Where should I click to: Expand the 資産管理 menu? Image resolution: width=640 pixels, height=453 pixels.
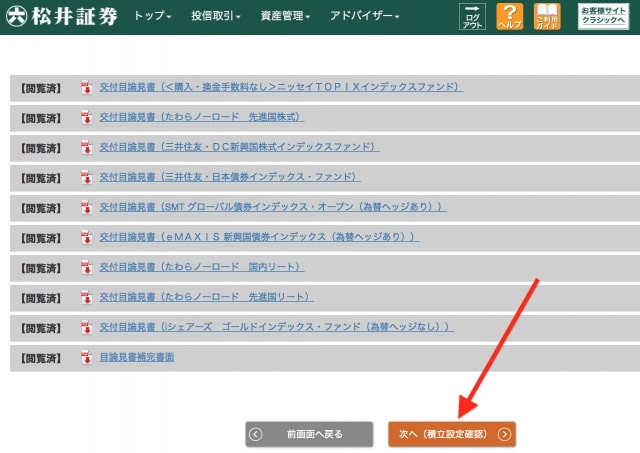[x=285, y=16]
